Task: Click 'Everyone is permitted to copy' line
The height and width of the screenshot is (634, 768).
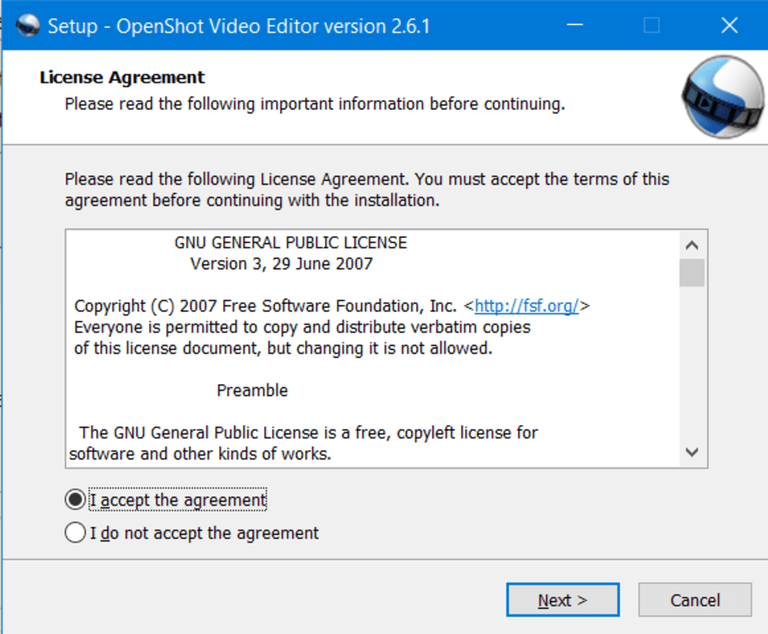Action: click(x=302, y=327)
